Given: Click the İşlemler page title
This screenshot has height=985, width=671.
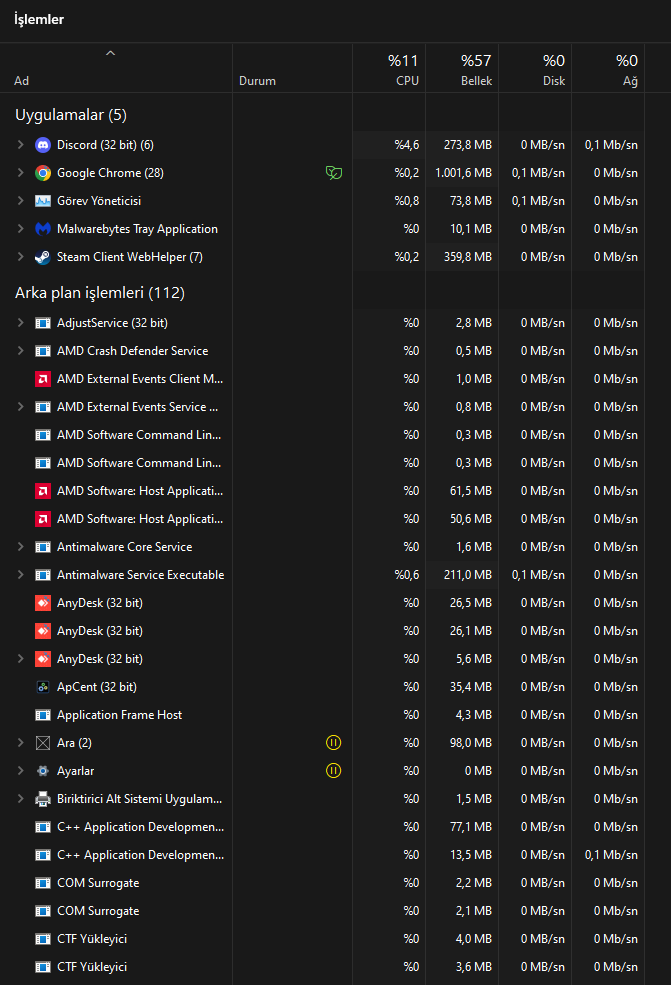Looking at the screenshot, I should click(39, 19).
